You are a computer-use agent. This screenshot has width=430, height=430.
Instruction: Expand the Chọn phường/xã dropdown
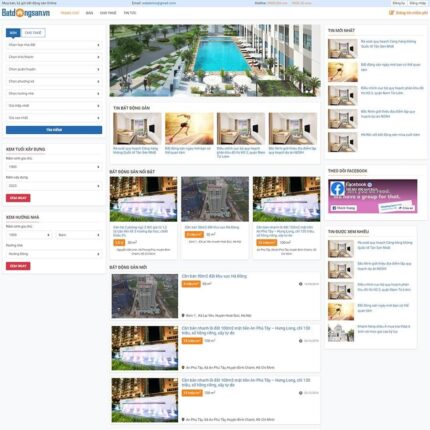coord(54,81)
